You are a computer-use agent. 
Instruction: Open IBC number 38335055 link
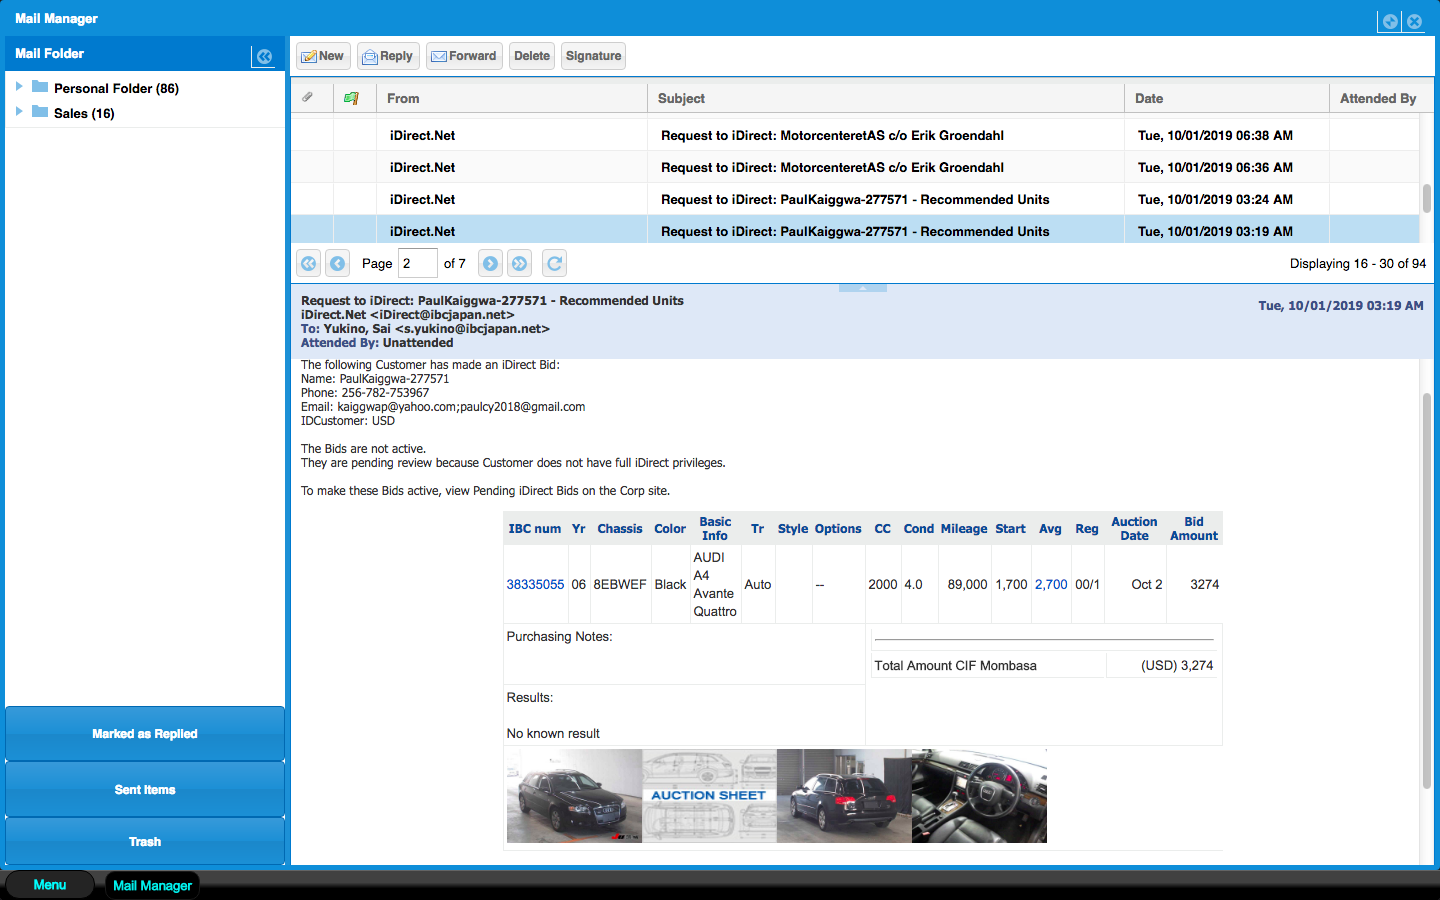click(x=535, y=584)
